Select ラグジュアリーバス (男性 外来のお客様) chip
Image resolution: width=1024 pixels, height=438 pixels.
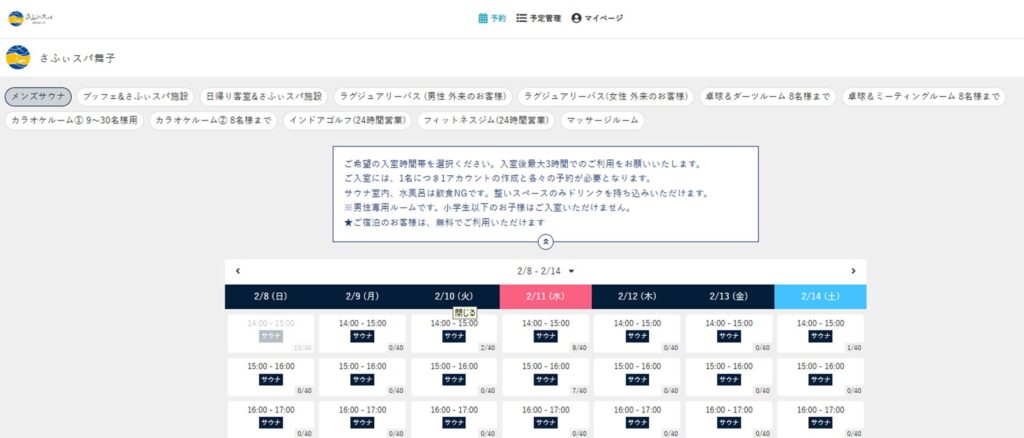click(423, 97)
